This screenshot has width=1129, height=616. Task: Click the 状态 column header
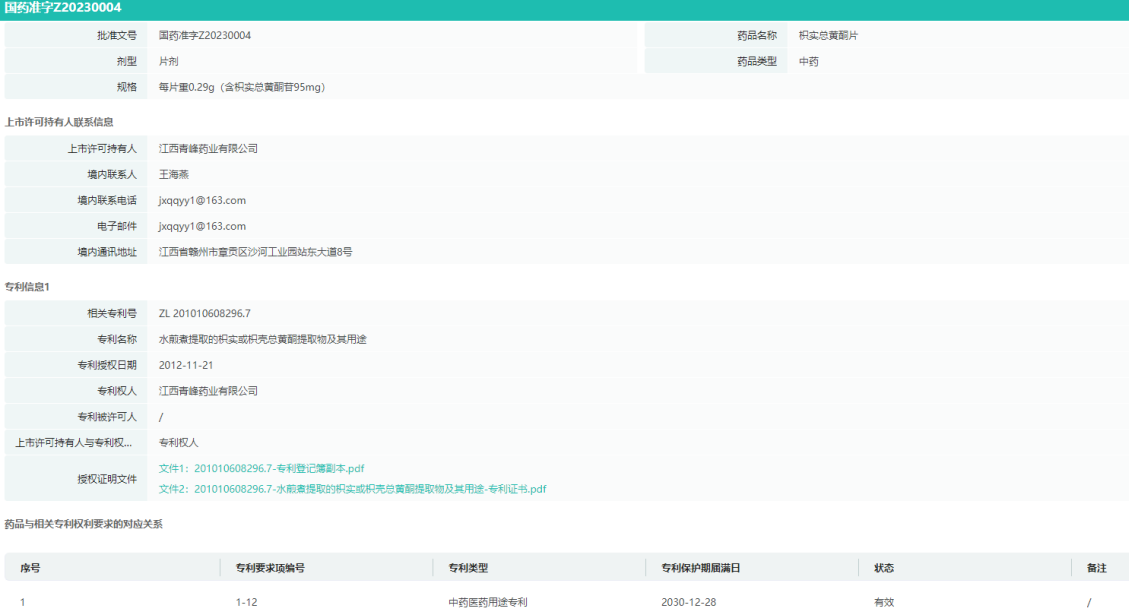(884, 568)
